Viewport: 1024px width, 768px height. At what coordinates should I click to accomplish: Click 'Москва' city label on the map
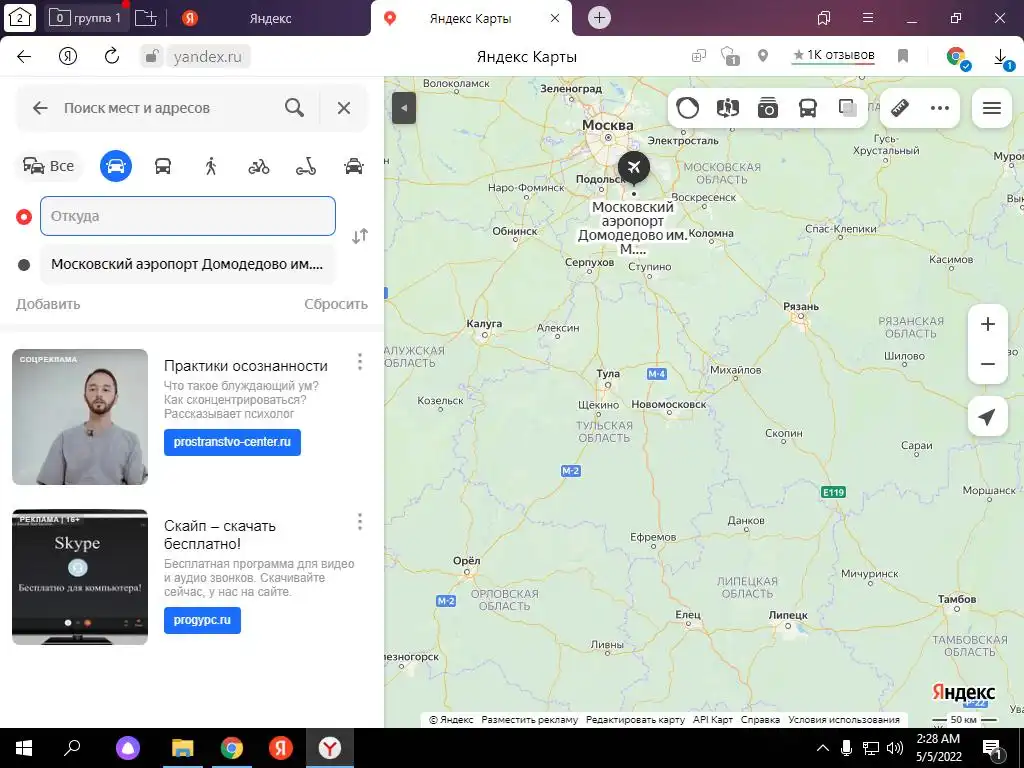coord(607,125)
